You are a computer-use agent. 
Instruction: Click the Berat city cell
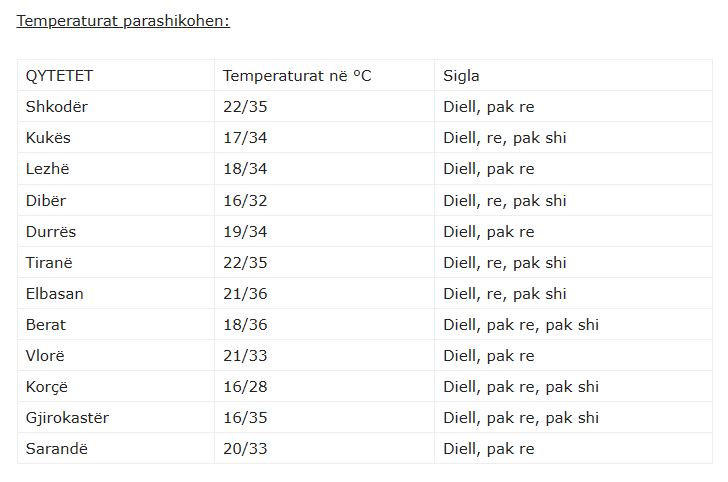tap(46, 324)
